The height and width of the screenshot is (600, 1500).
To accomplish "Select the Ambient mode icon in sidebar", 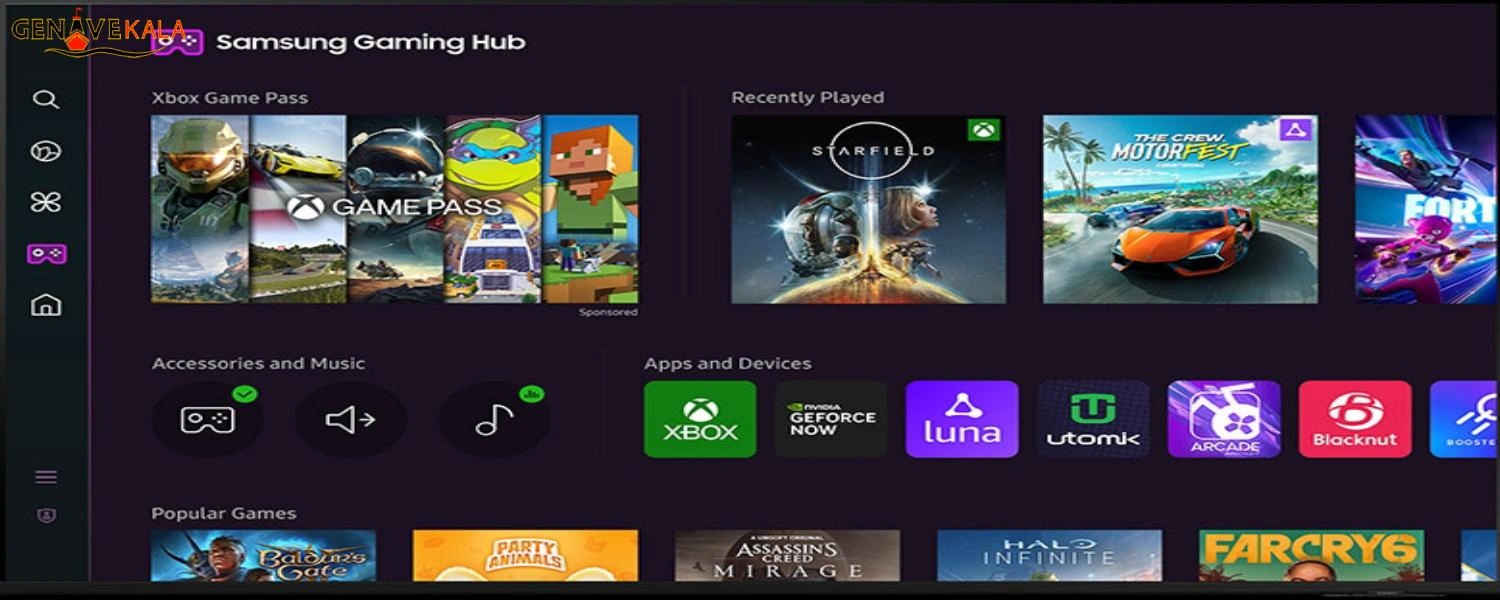I will tap(46, 151).
